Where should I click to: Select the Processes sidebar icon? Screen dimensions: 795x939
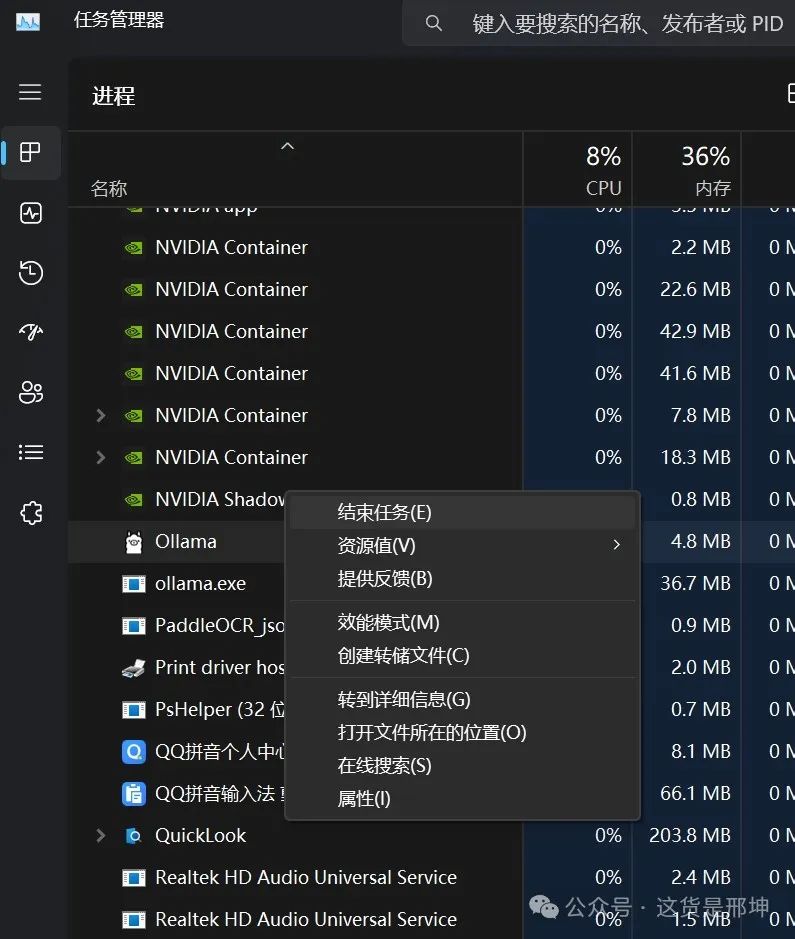(x=30, y=152)
